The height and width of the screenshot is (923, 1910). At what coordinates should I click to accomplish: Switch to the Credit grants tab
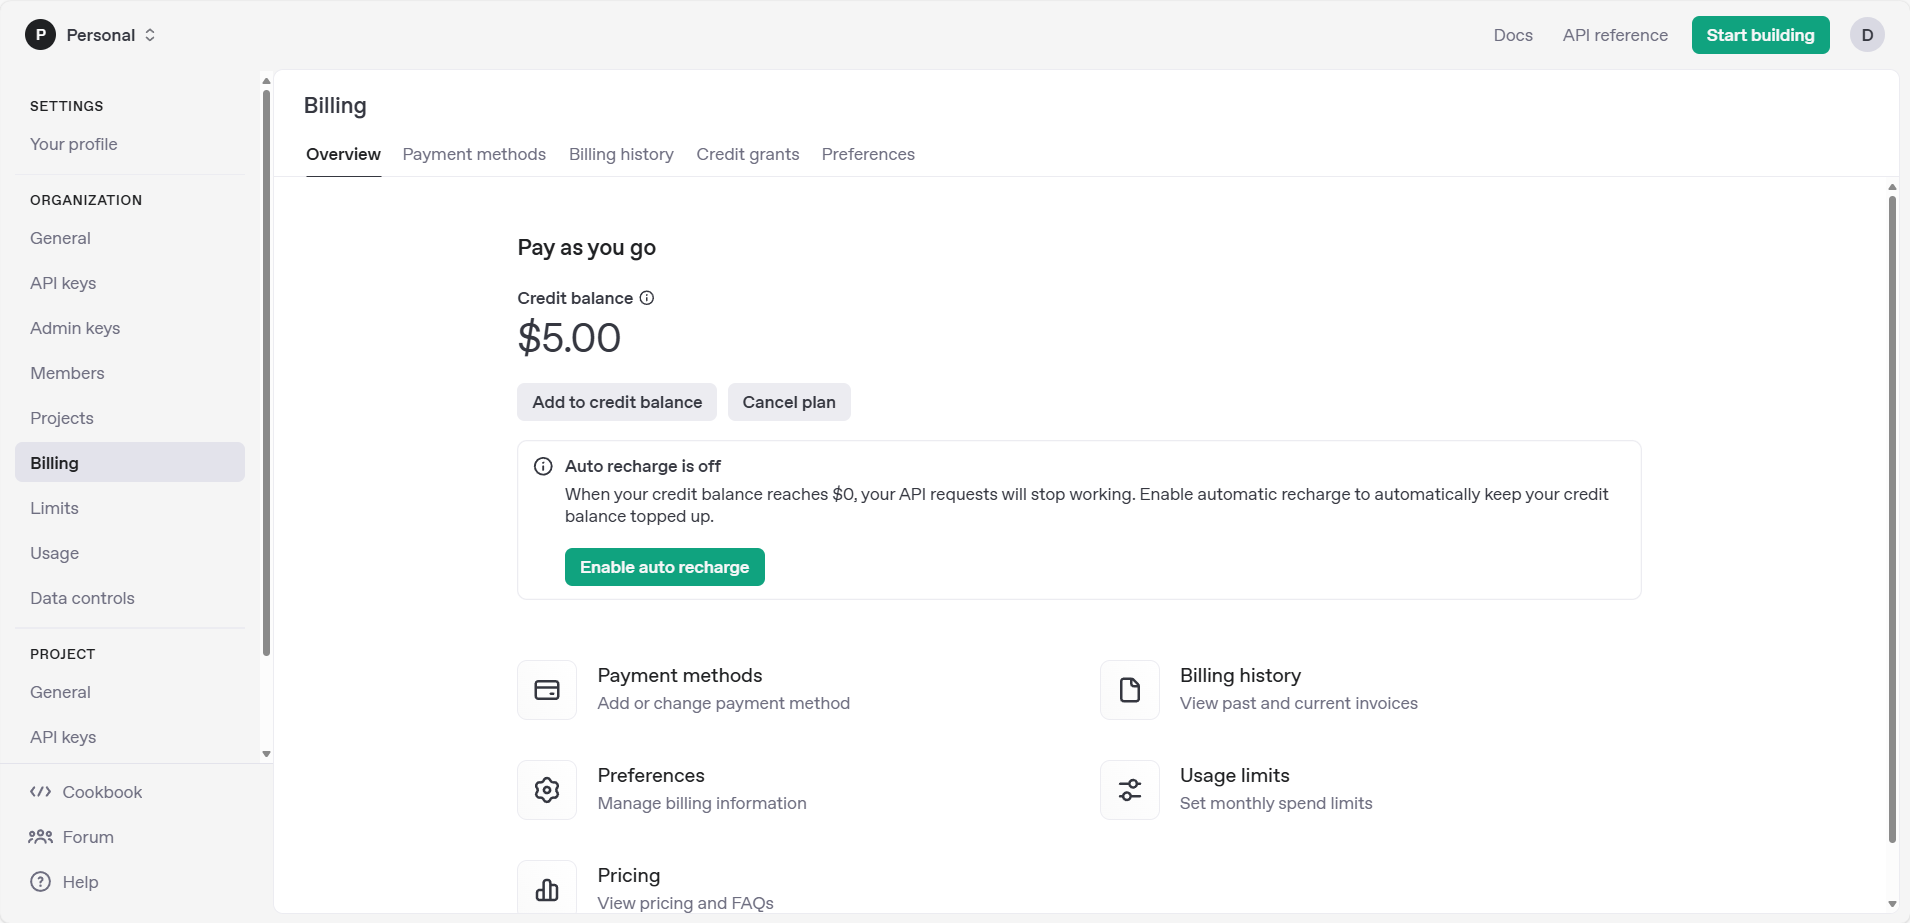coord(748,154)
